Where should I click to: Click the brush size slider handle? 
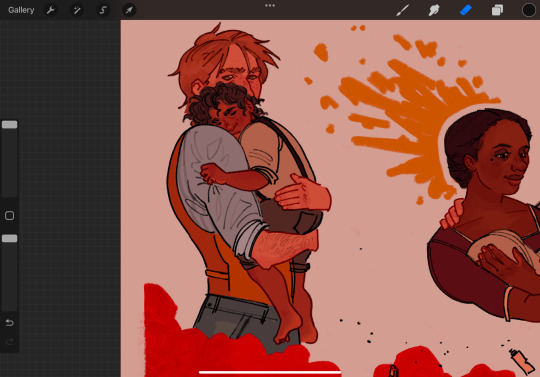10,124
